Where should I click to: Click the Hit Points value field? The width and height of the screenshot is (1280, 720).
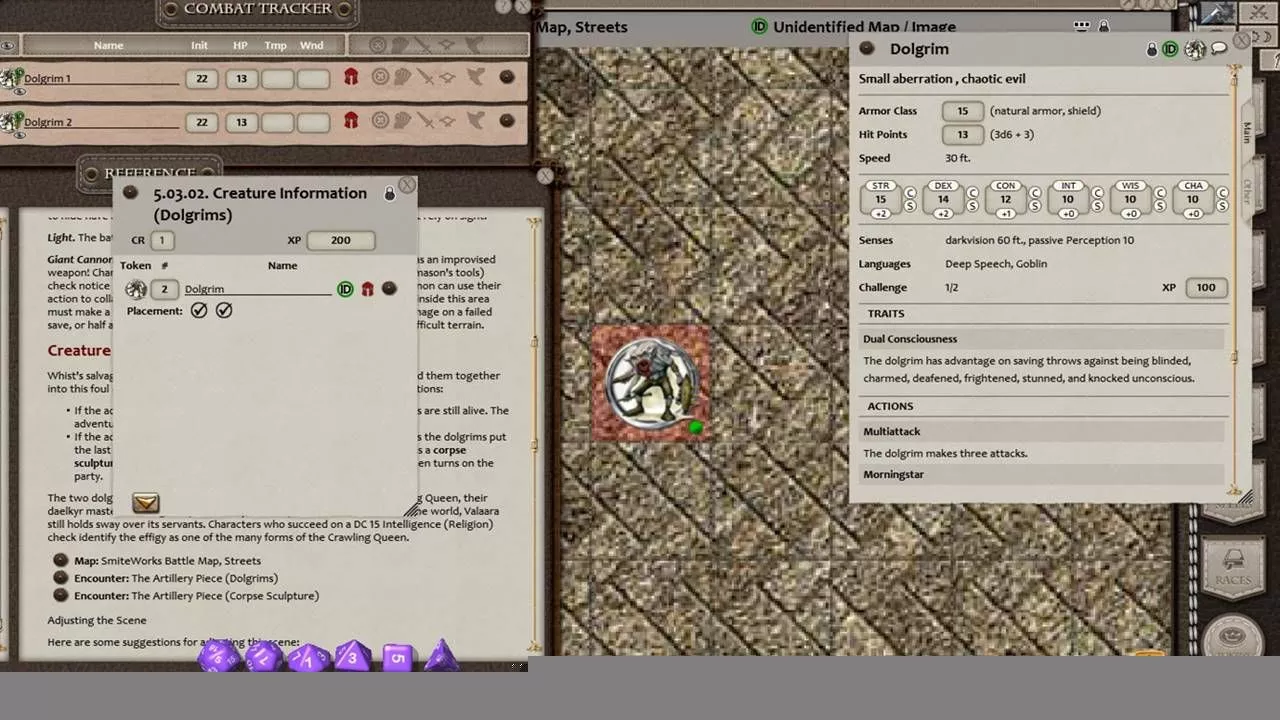[x=963, y=135]
